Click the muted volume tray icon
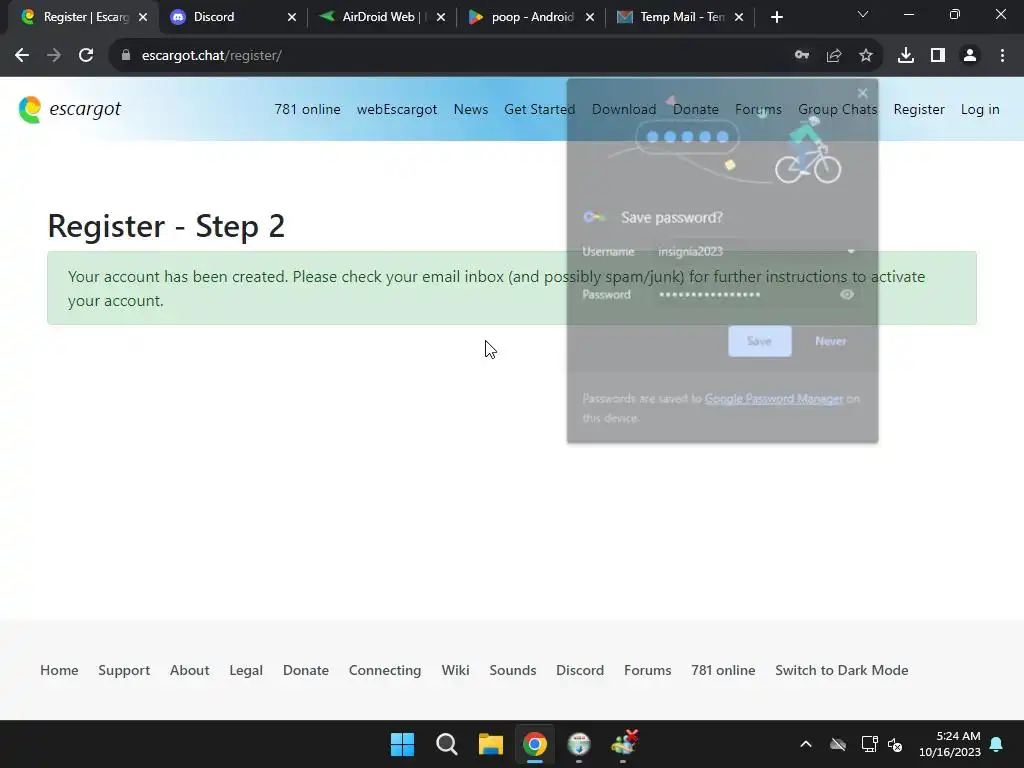This screenshot has height=768, width=1024. [895, 744]
